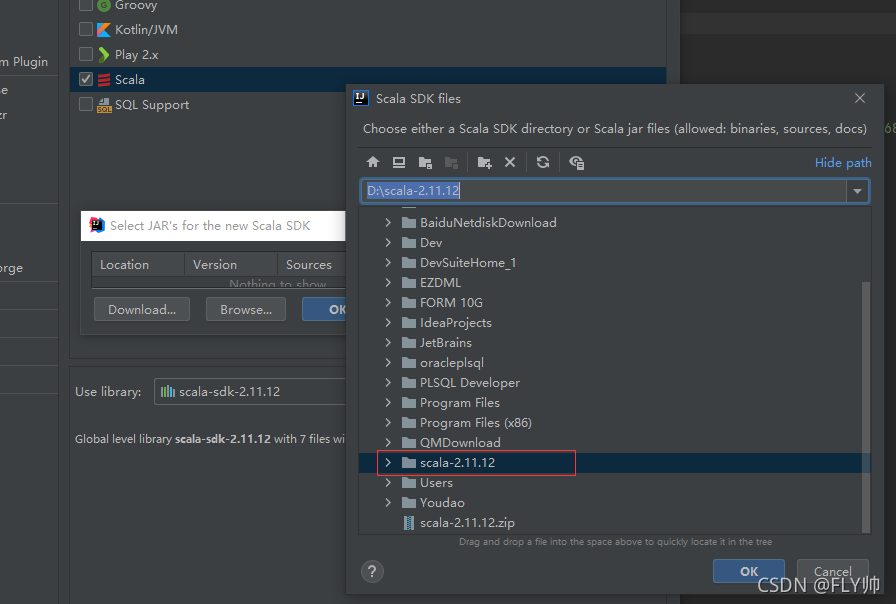Click the file tree vertical scrollbar
This screenshot has width=896, height=604.
point(866,406)
